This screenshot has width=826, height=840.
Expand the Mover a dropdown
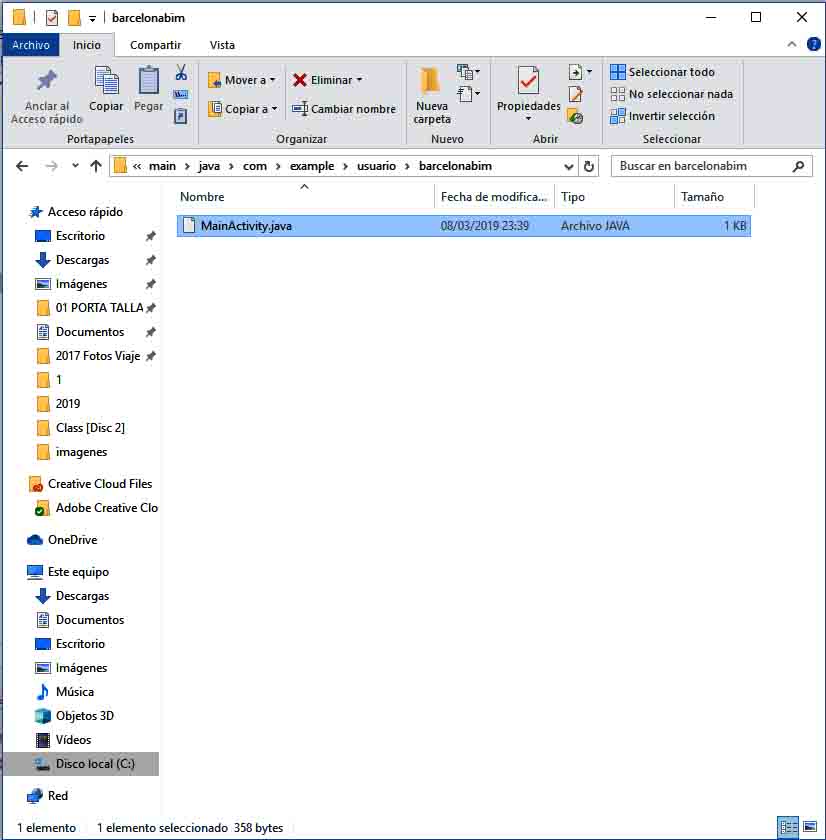[x=273, y=80]
